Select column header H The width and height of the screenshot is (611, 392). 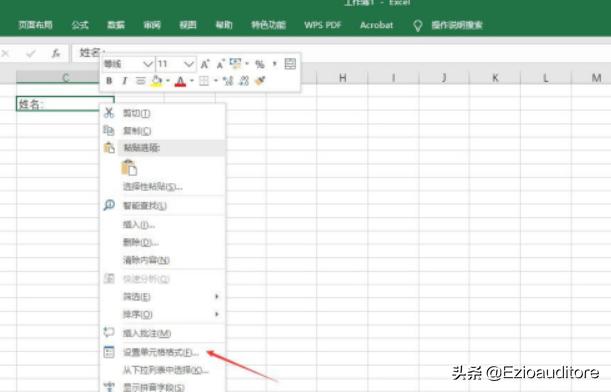(343, 78)
